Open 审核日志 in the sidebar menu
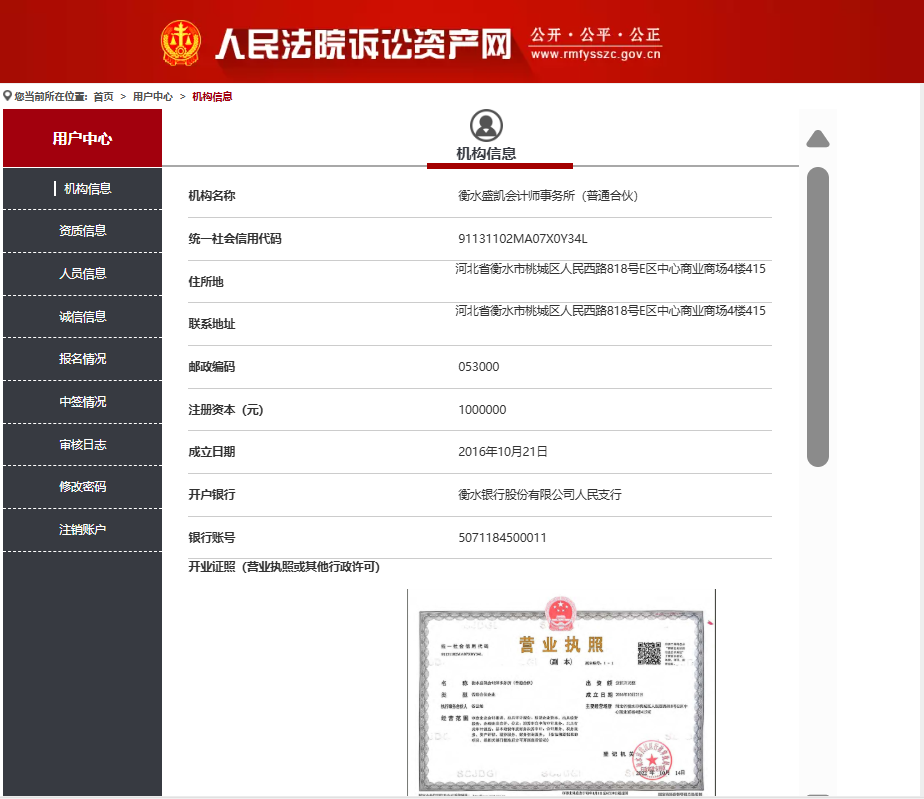 82,445
